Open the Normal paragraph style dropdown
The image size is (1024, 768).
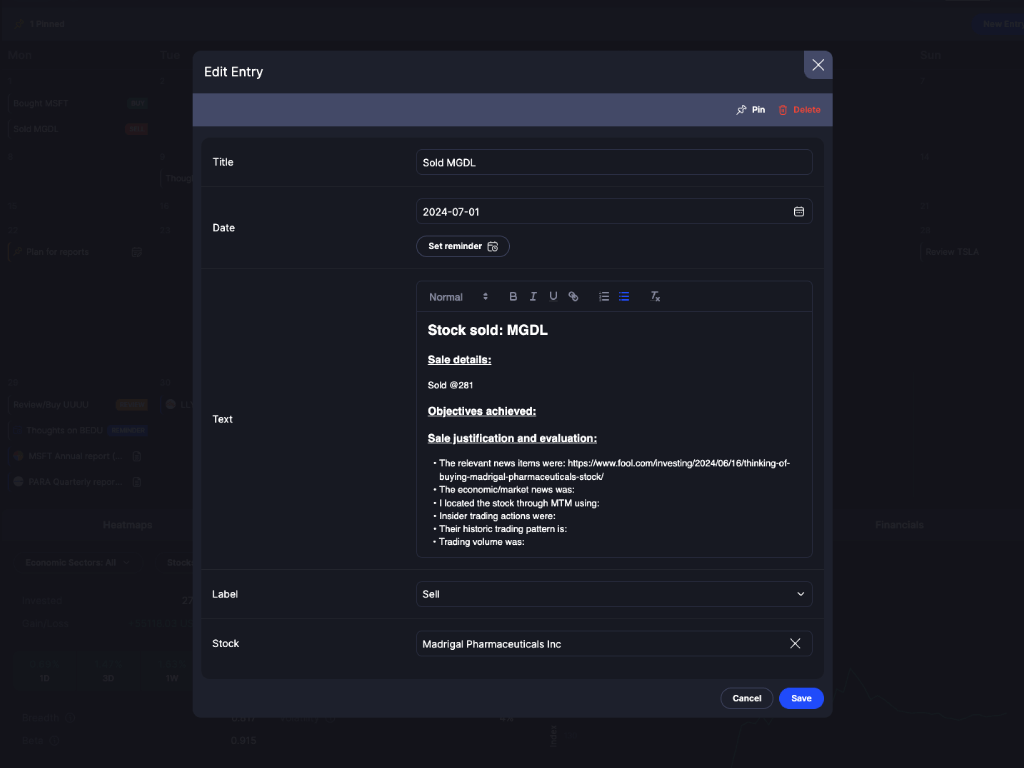pyautogui.click(x=458, y=296)
